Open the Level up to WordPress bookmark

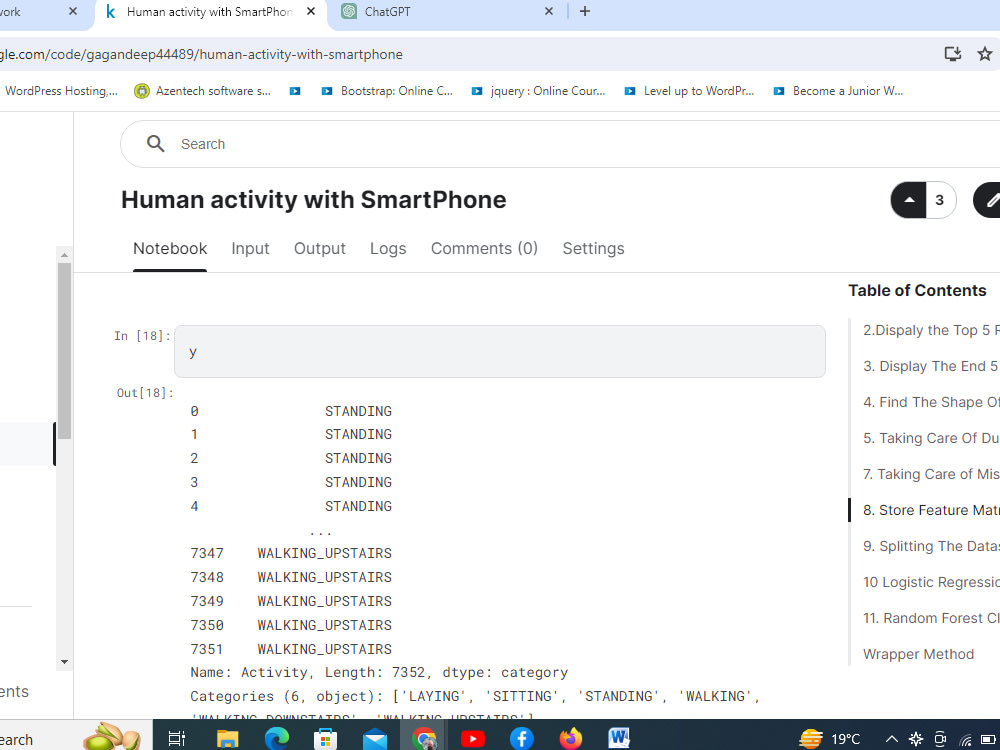689,91
